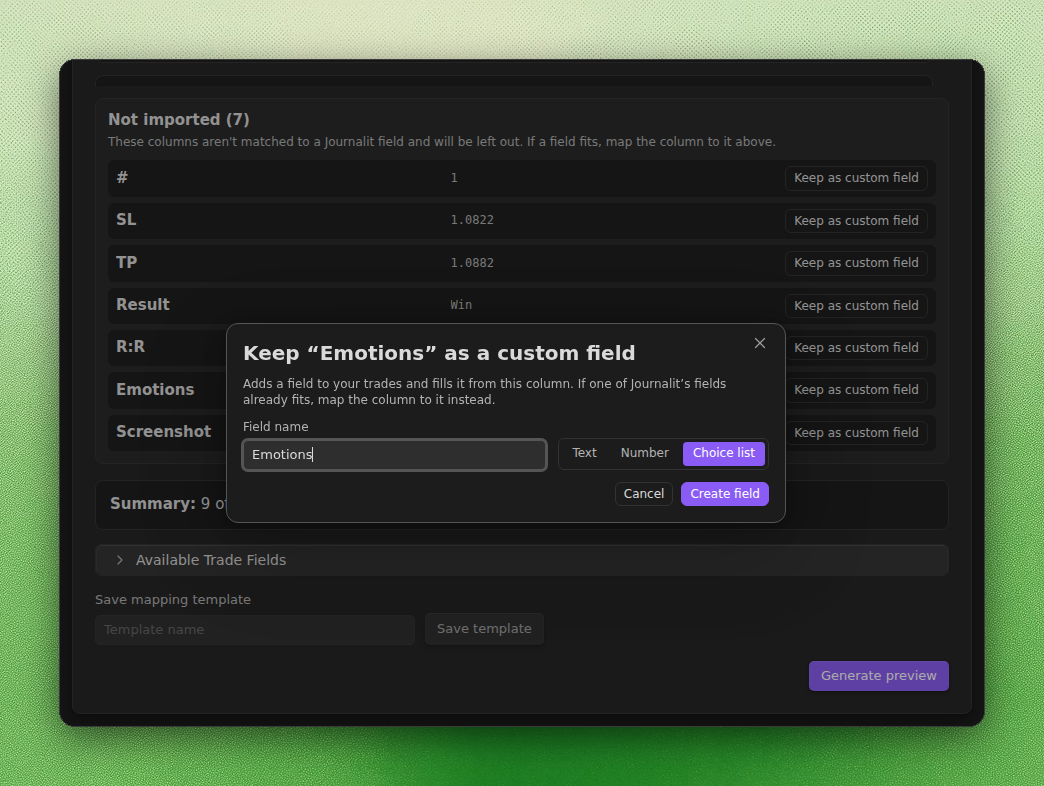Viewport: 1044px width, 786px height.
Task: Click the Save template button
Action: (484, 629)
